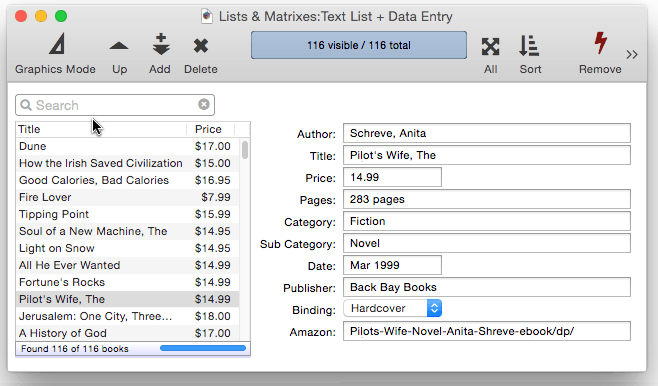The image size is (658, 386).
Task: Select All records icon
Action: click(x=490, y=46)
